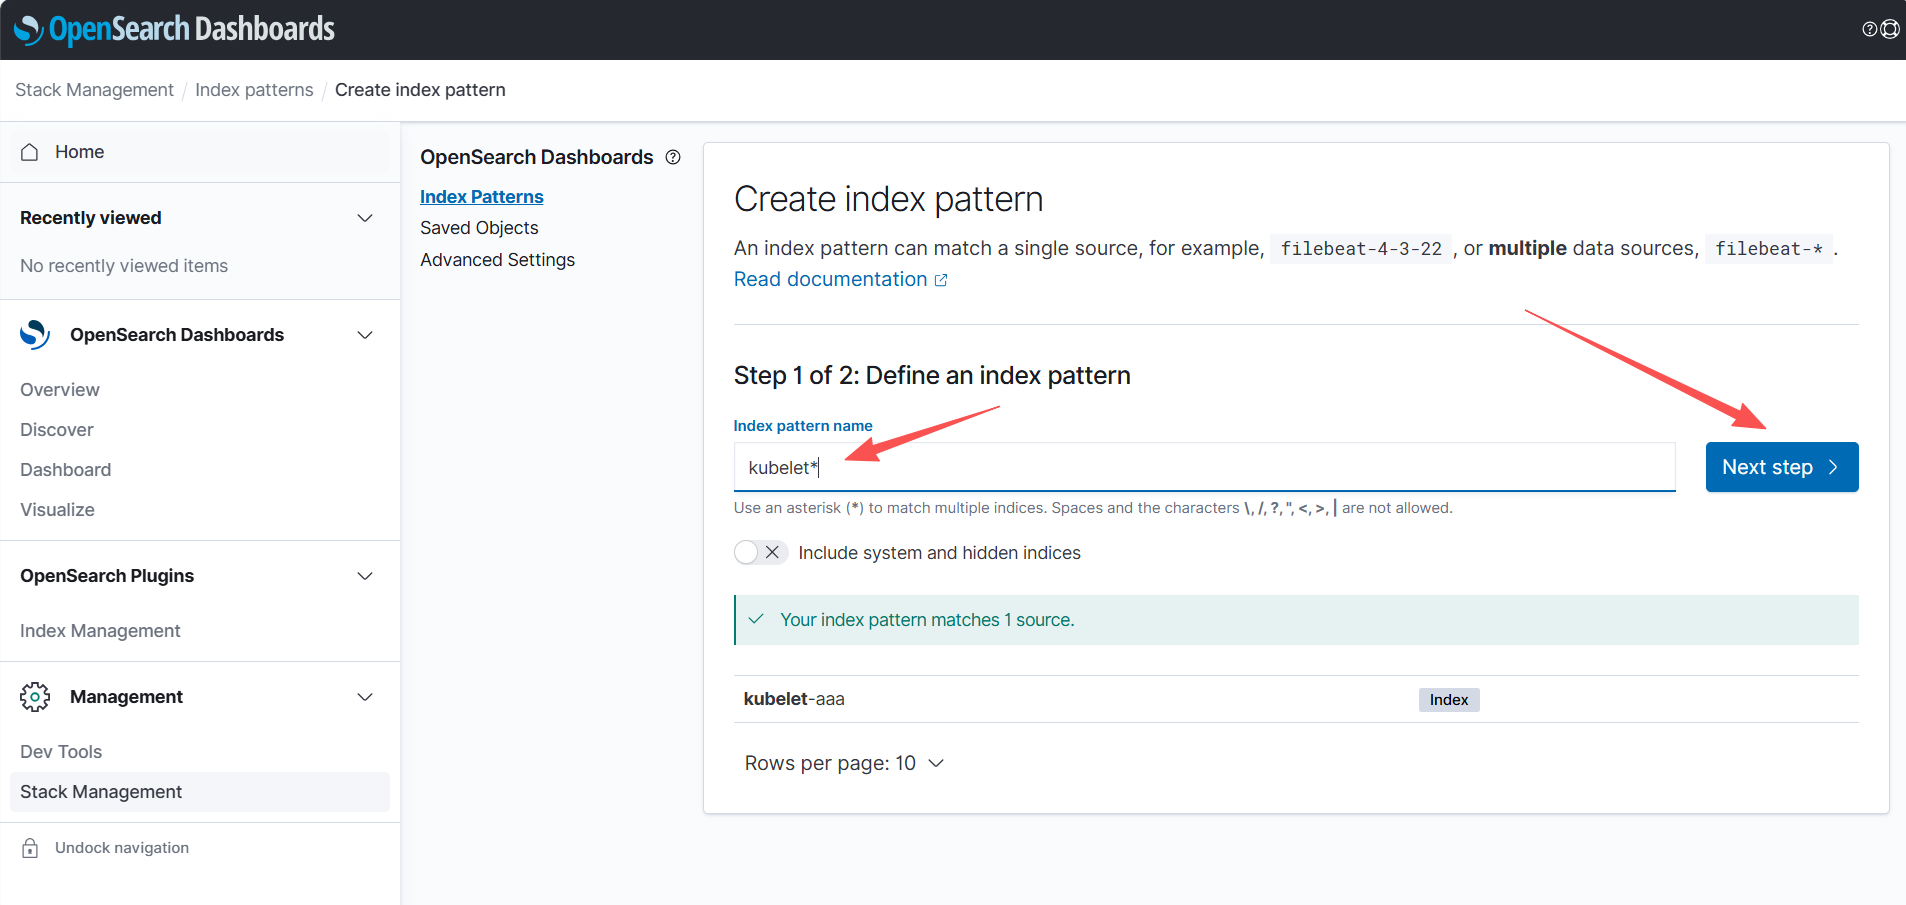Go to Discover in the sidebar
The width and height of the screenshot is (1906, 905).
pos(57,430)
